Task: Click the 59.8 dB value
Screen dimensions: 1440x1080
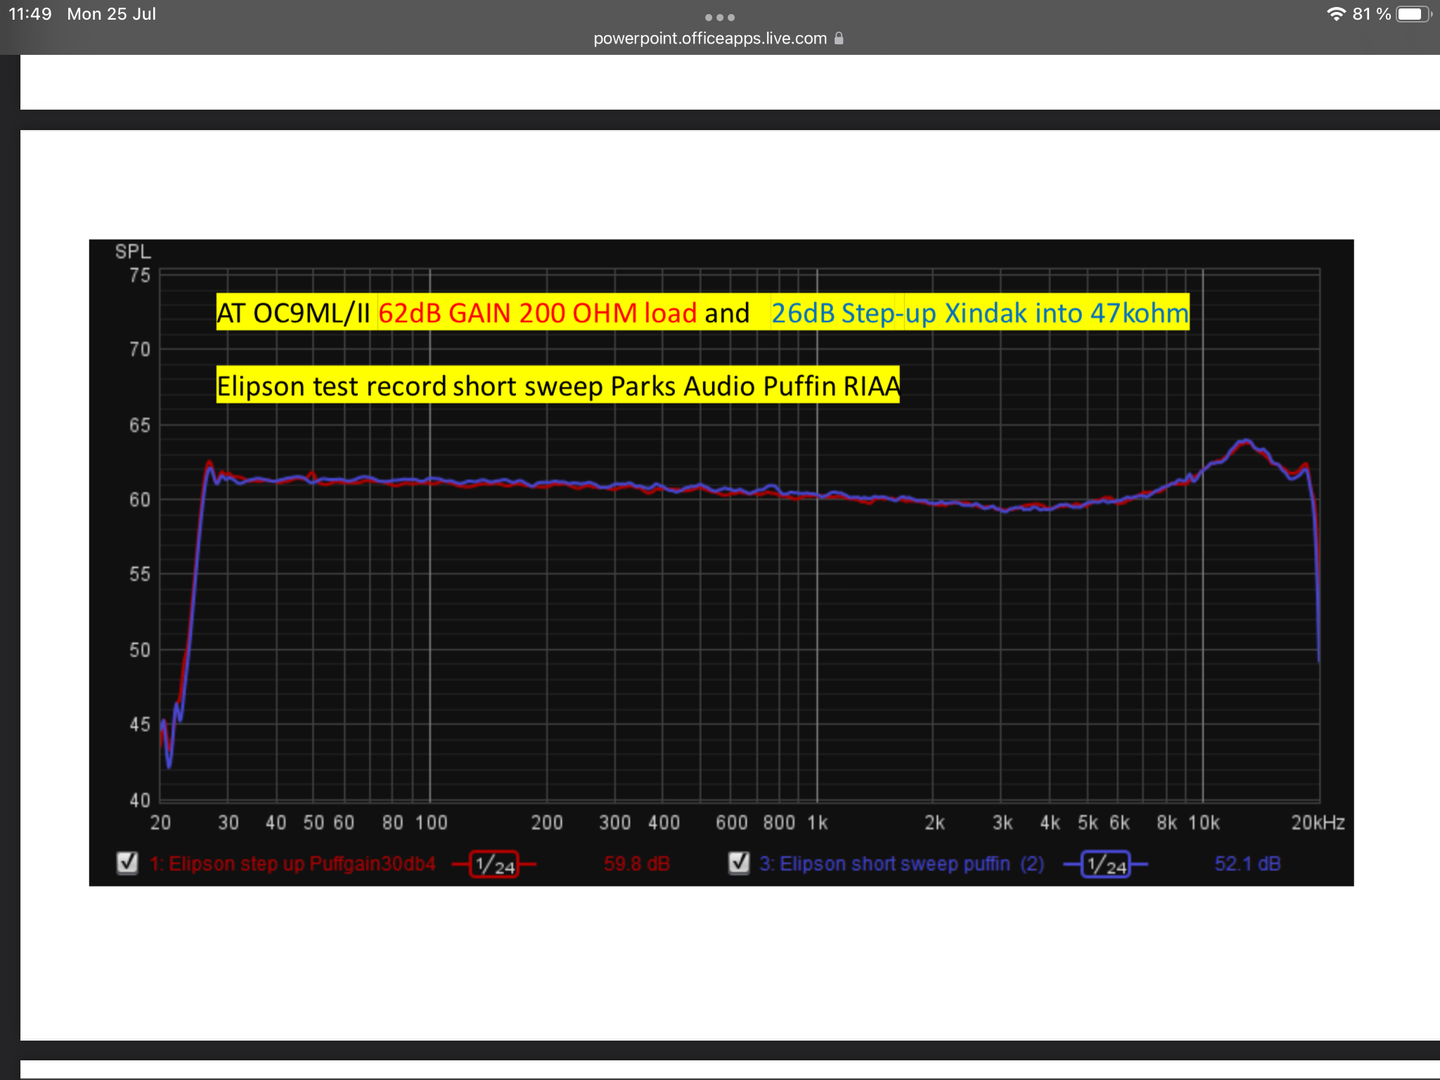Action: [637, 863]
